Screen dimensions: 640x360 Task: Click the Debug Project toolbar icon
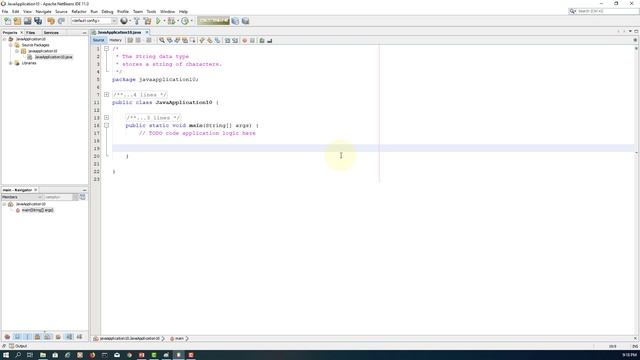[171, 21]
